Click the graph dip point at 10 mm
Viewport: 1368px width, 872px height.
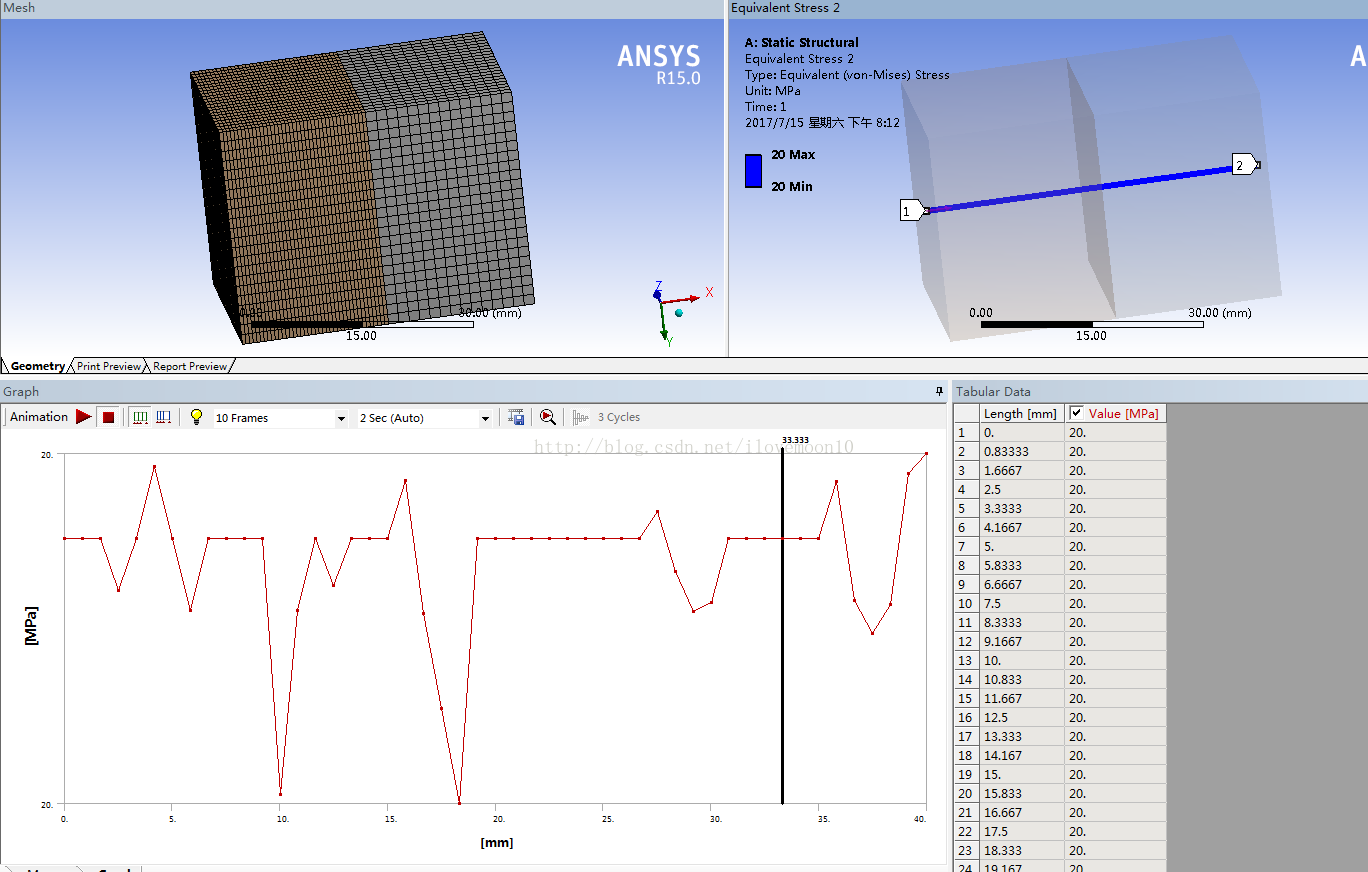point(280,794)
